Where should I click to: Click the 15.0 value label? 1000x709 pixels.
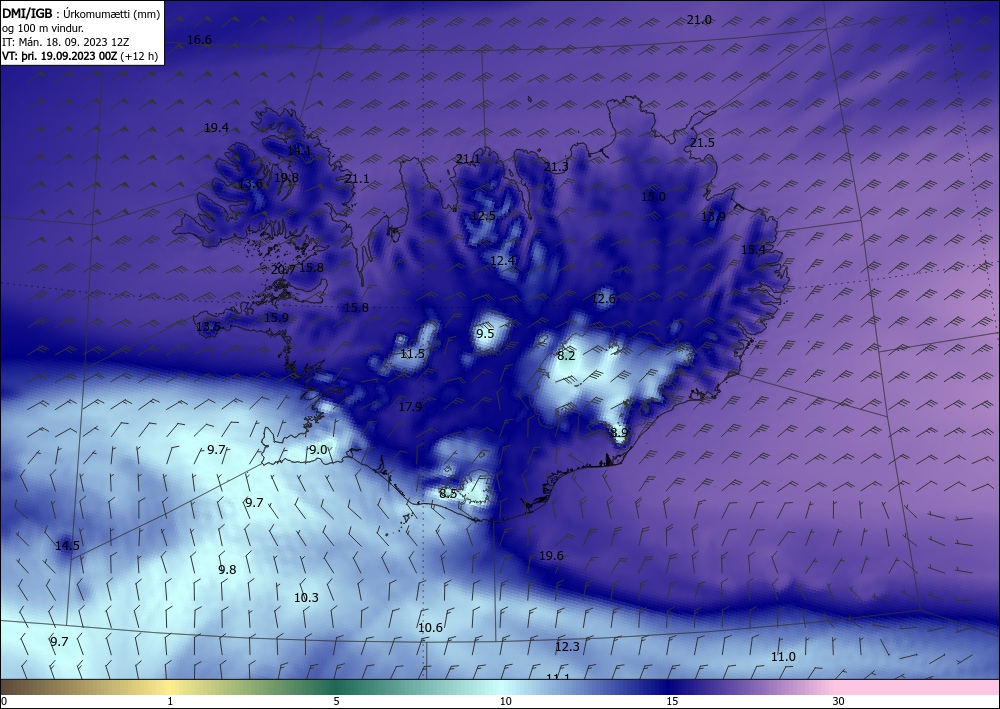(653, 197)
